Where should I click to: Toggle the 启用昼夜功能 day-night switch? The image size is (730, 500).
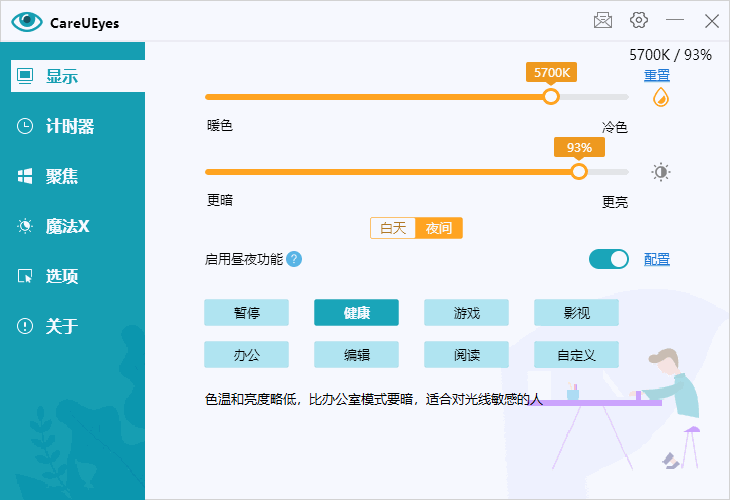pyautogui.click(x=609, y=260)
